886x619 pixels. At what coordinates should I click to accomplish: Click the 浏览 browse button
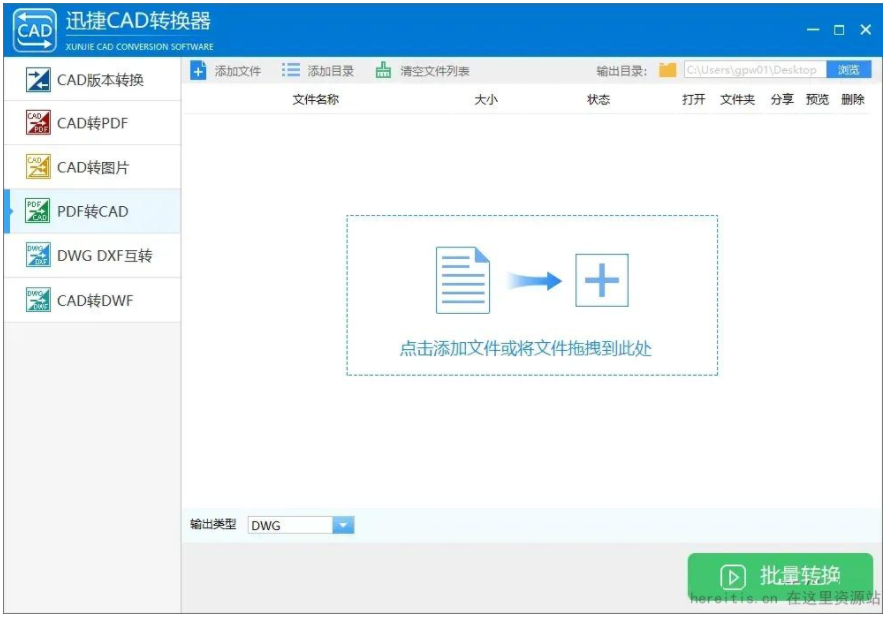pyautogui.click(x=849, y=70)
